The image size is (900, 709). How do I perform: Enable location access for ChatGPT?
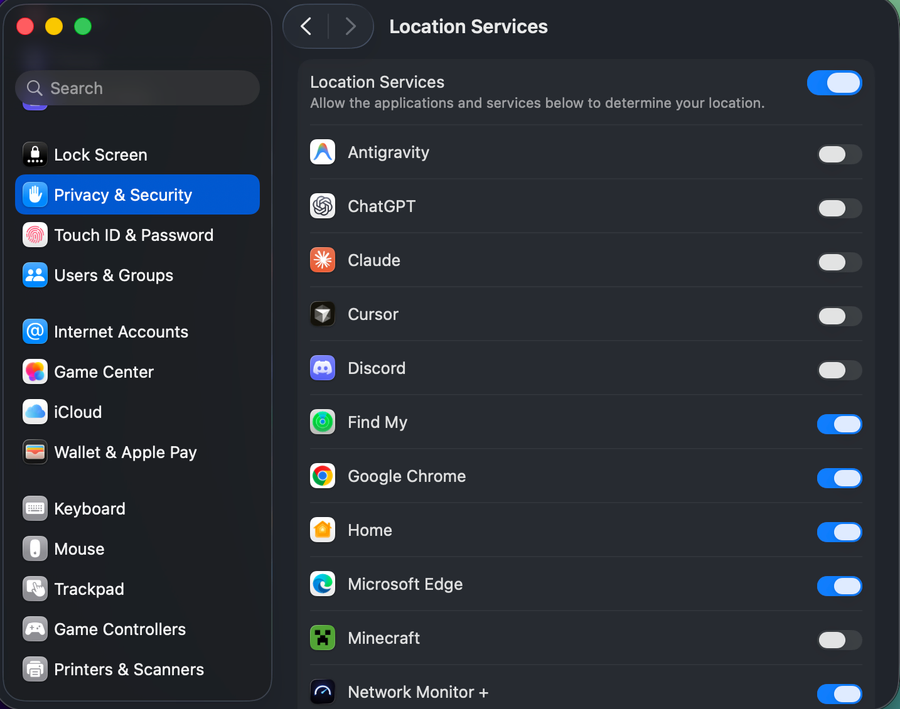839,208
